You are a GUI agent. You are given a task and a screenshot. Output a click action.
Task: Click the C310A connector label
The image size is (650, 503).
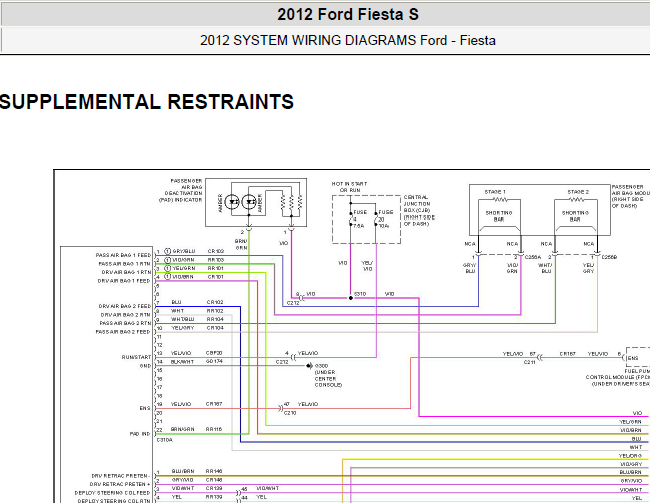[164, 439]
